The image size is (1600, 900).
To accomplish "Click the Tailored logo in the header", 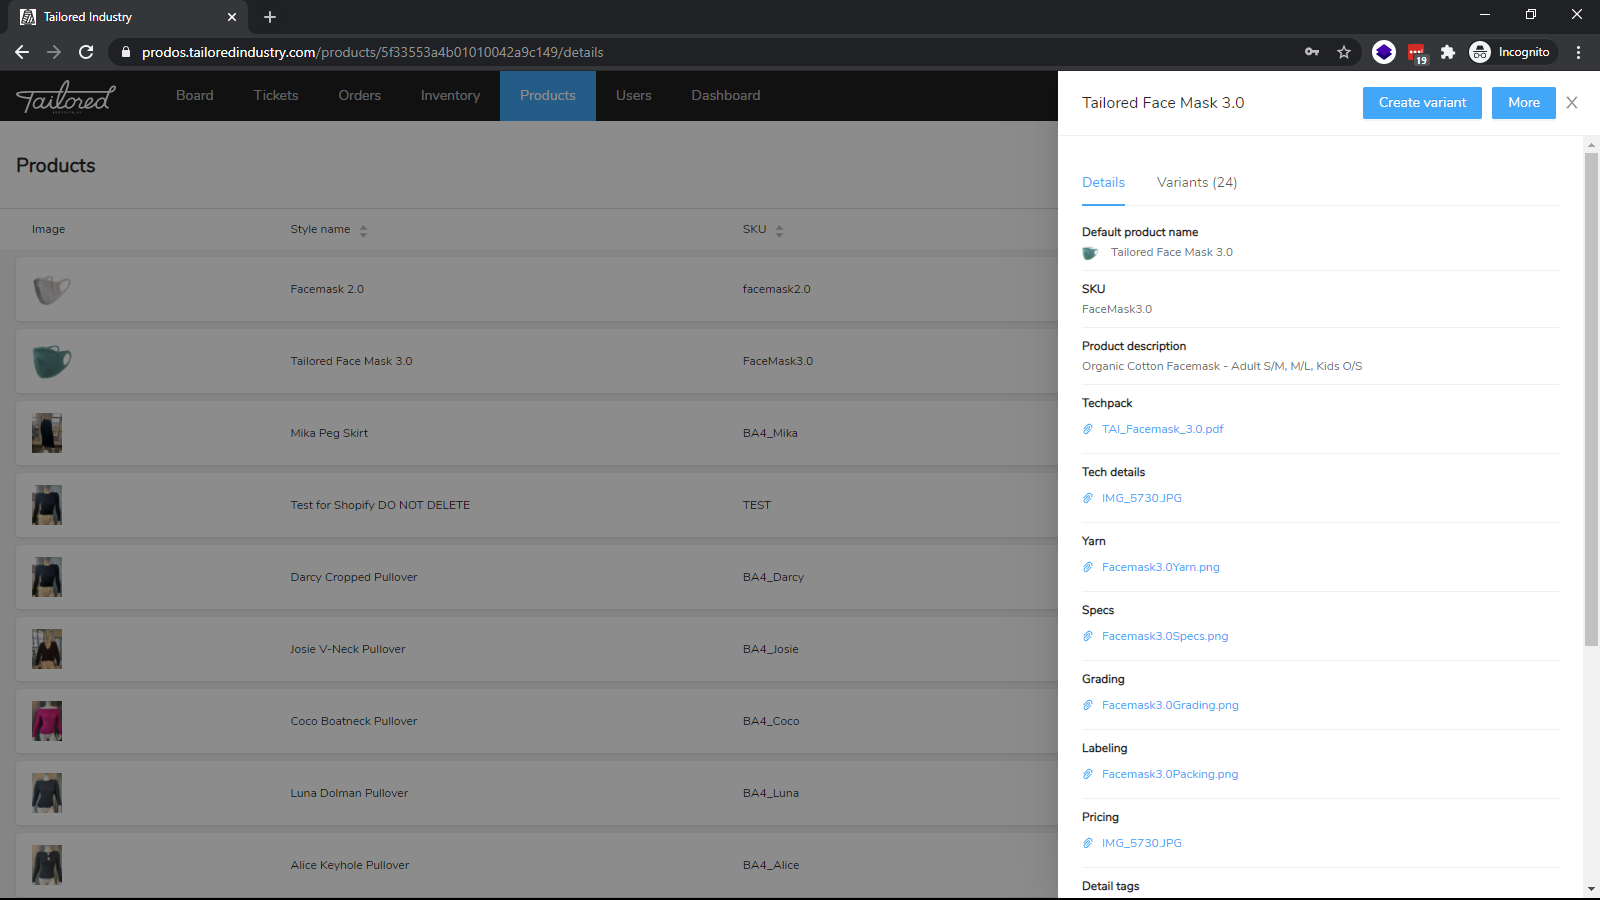I will point(66,97).
